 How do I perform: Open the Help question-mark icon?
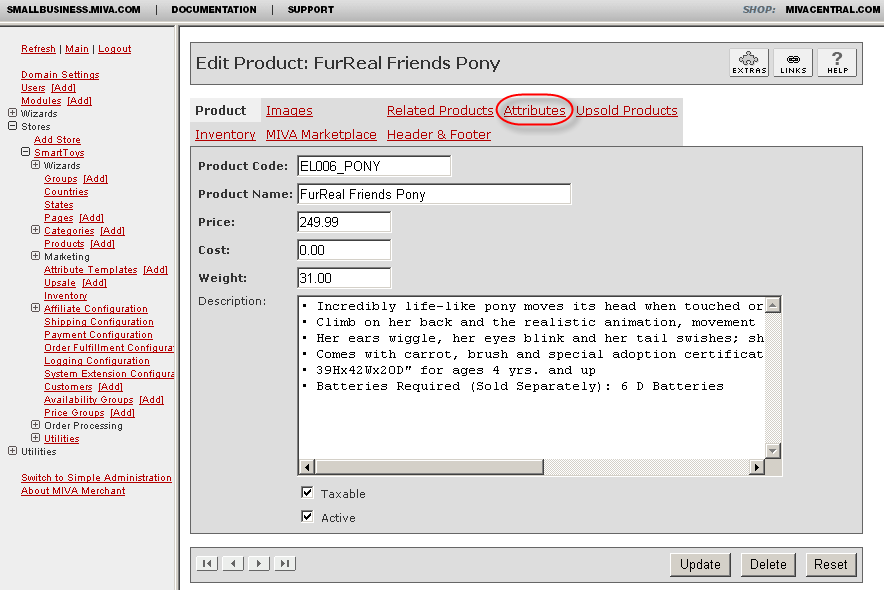coord(837,63)
